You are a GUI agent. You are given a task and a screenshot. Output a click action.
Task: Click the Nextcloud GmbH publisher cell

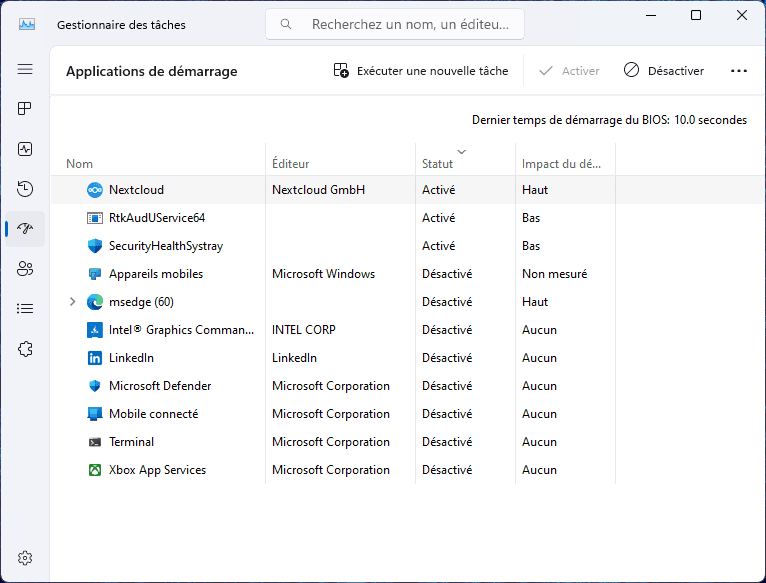pos(319,190)
